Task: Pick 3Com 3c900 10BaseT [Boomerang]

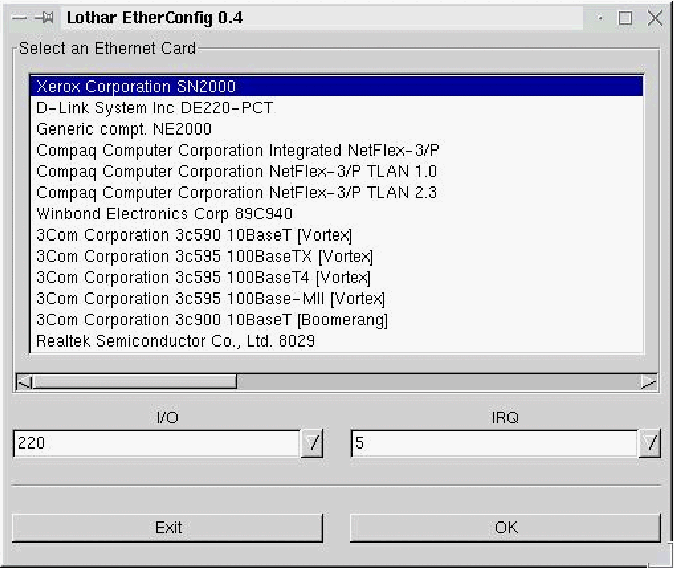Action: [x=337, y=319]
